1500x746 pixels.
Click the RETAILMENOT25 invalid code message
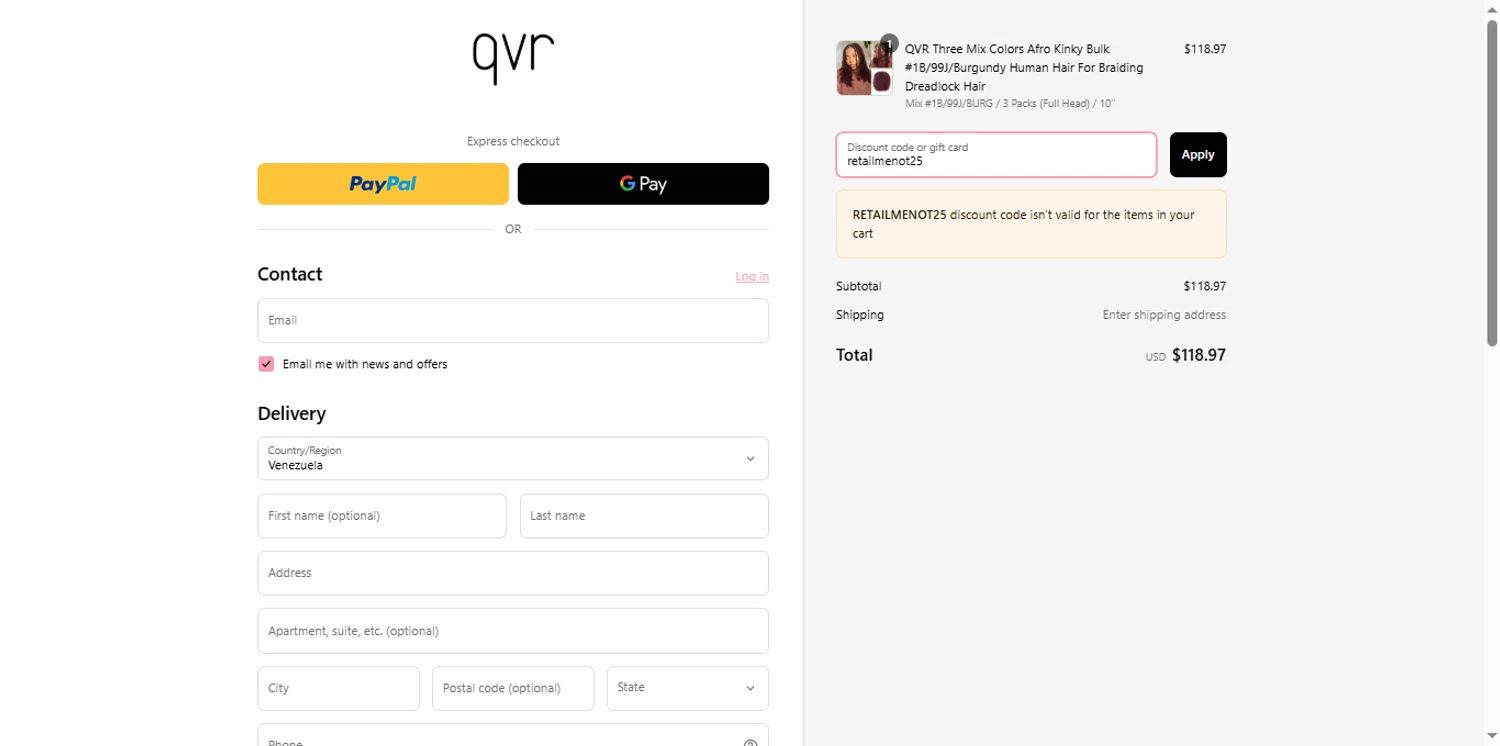click(x=1031, y=224)
